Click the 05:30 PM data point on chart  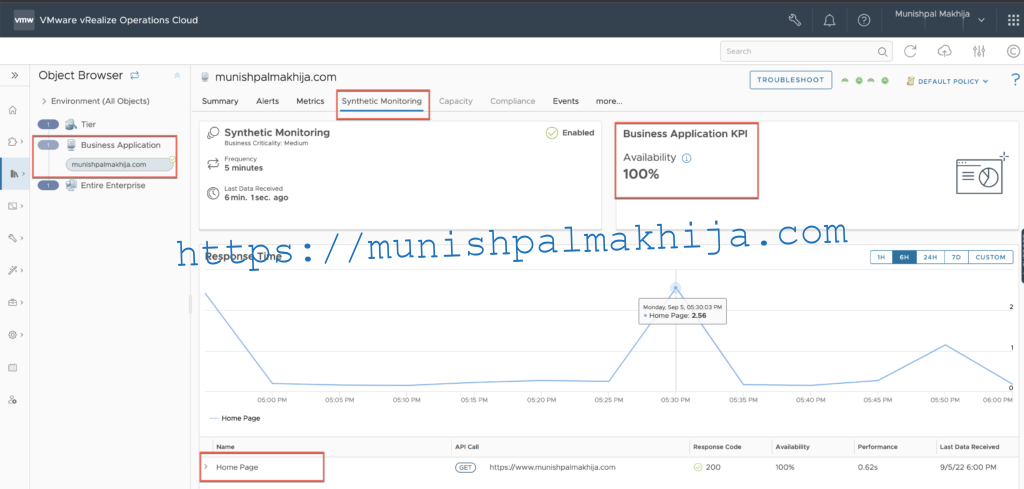[x=675, y=288]
